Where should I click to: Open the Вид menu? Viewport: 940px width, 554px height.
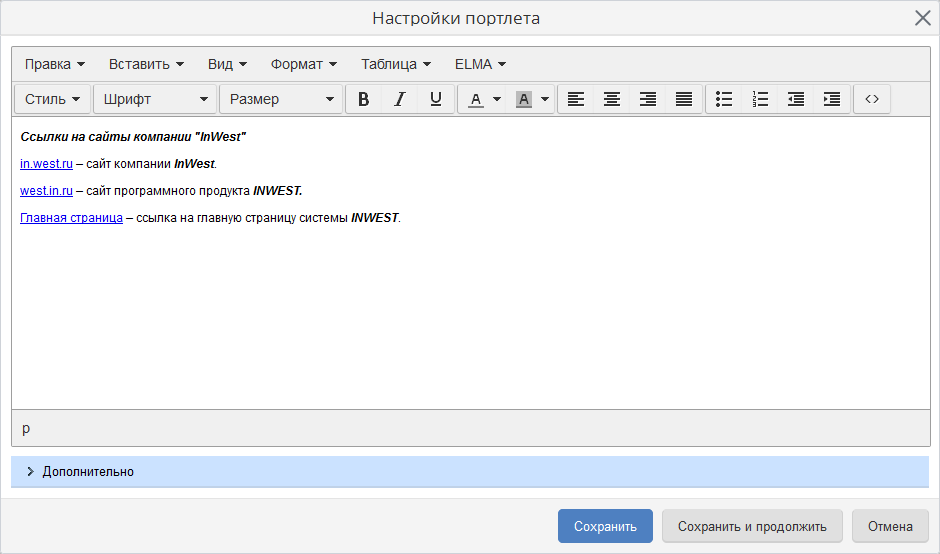click(227, 64)
